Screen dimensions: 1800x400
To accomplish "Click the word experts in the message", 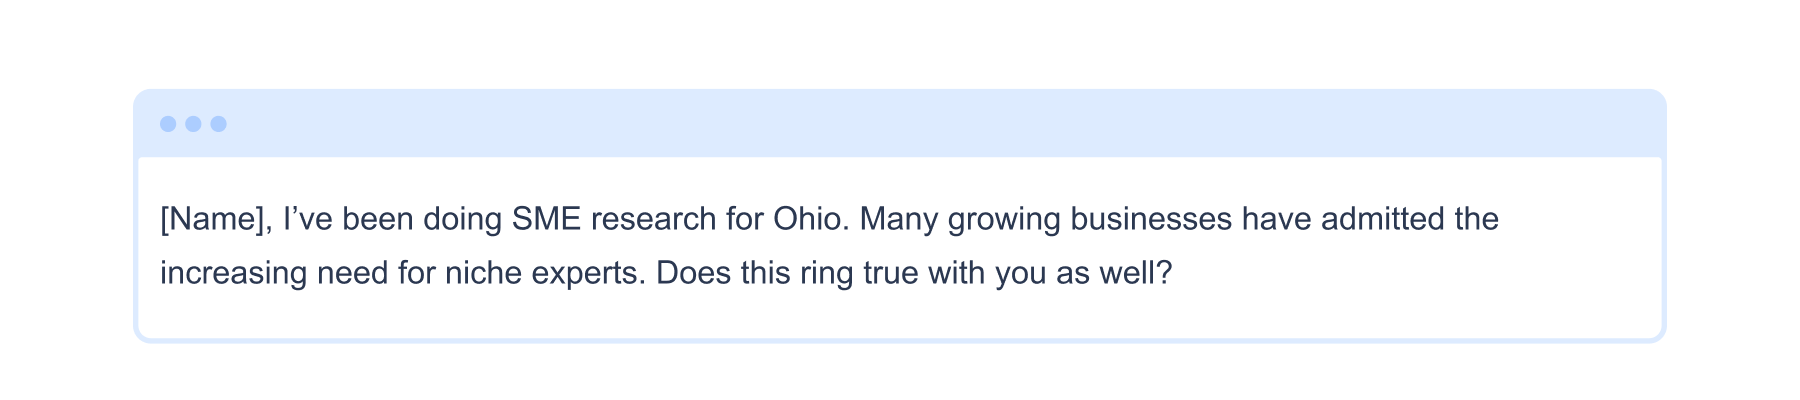I will tap(588, 273).
